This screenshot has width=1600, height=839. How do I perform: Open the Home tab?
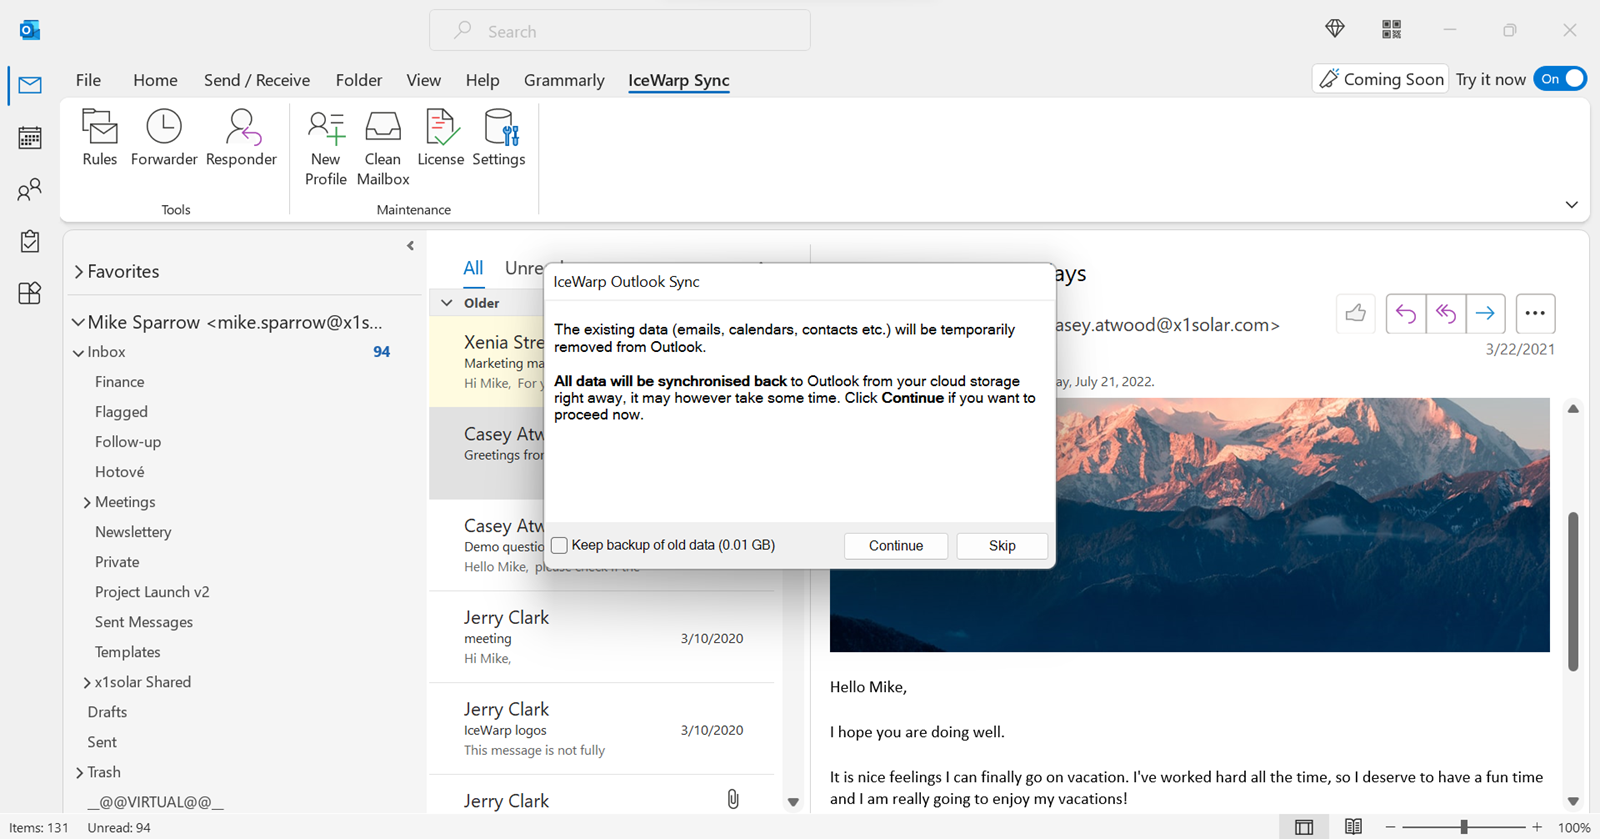click(x=155, y=80)
